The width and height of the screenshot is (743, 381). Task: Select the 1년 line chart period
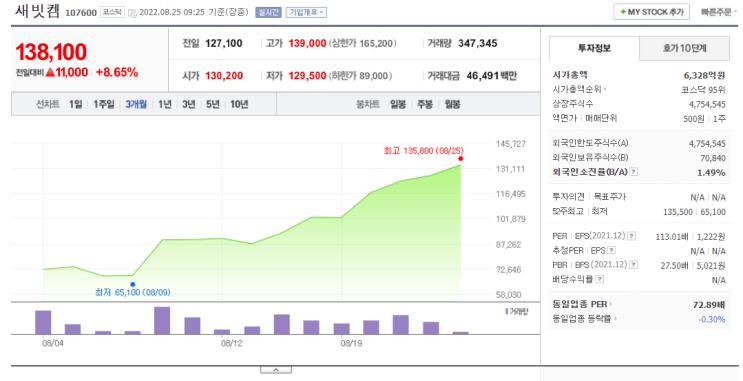[165, 104]
